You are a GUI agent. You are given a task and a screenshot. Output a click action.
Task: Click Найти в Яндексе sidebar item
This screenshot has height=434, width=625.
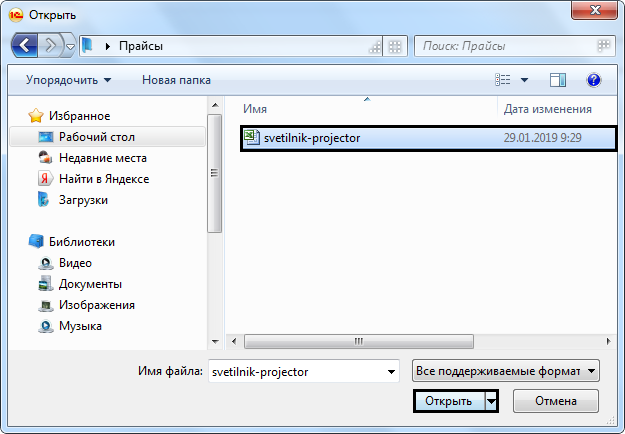(103, 178)
